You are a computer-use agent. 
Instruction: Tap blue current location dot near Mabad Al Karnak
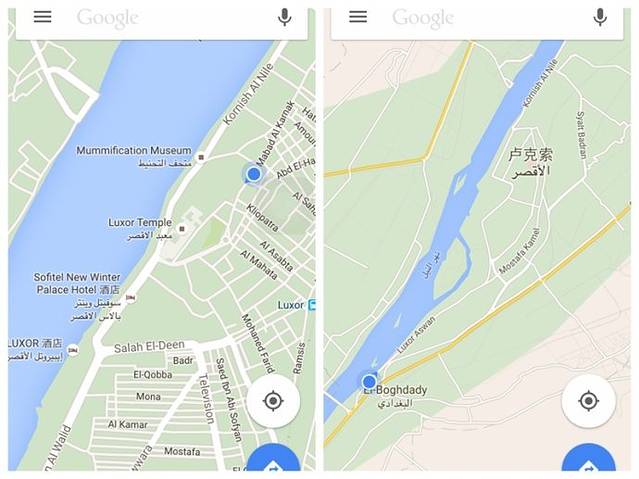(x=253, y=174)
